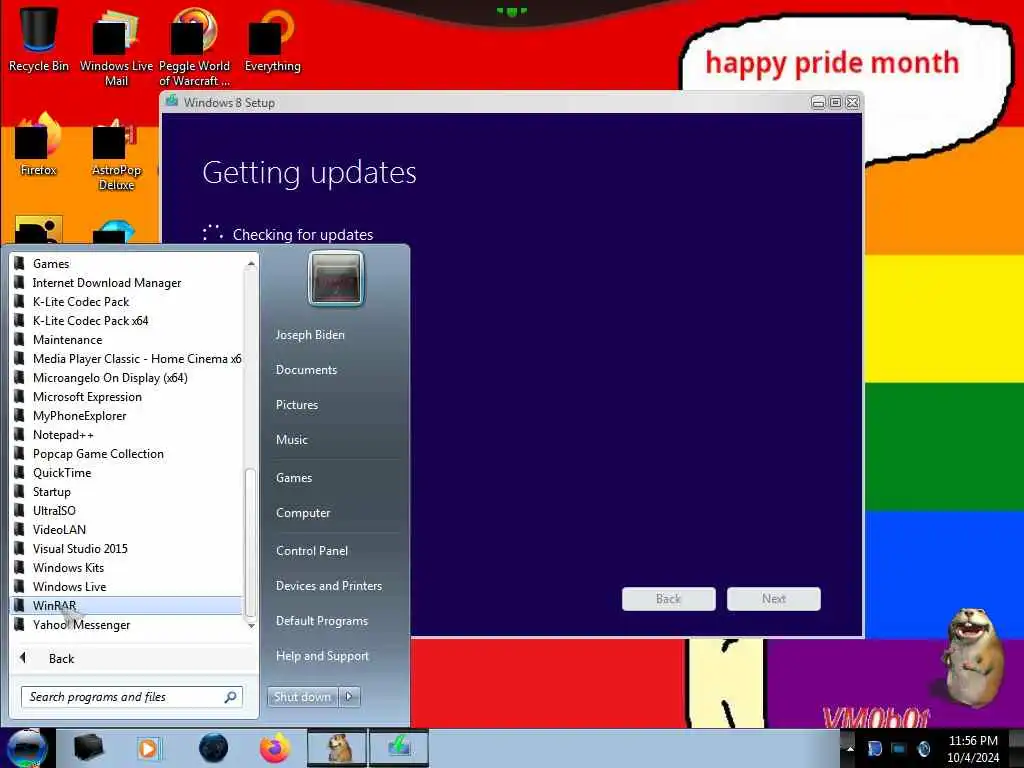The image size is (1024, 768).
Task: Open Media Player Classic - Home Cinema folder
Action: pos(127,359)
